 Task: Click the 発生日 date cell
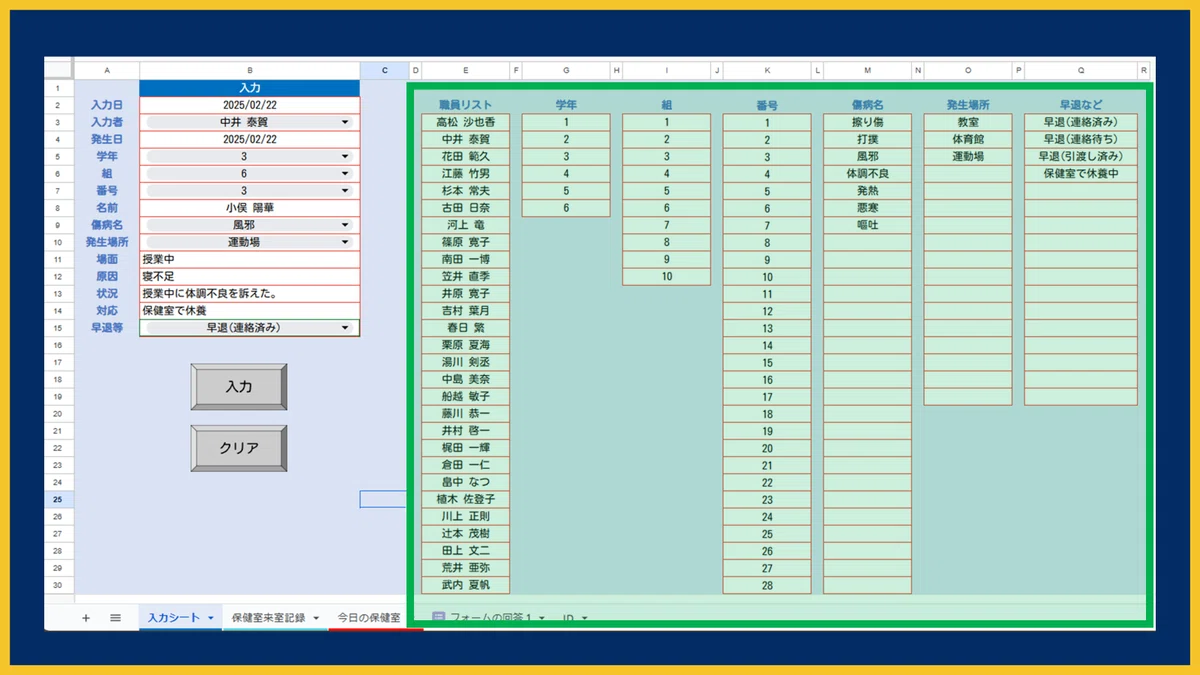(249, 139)
